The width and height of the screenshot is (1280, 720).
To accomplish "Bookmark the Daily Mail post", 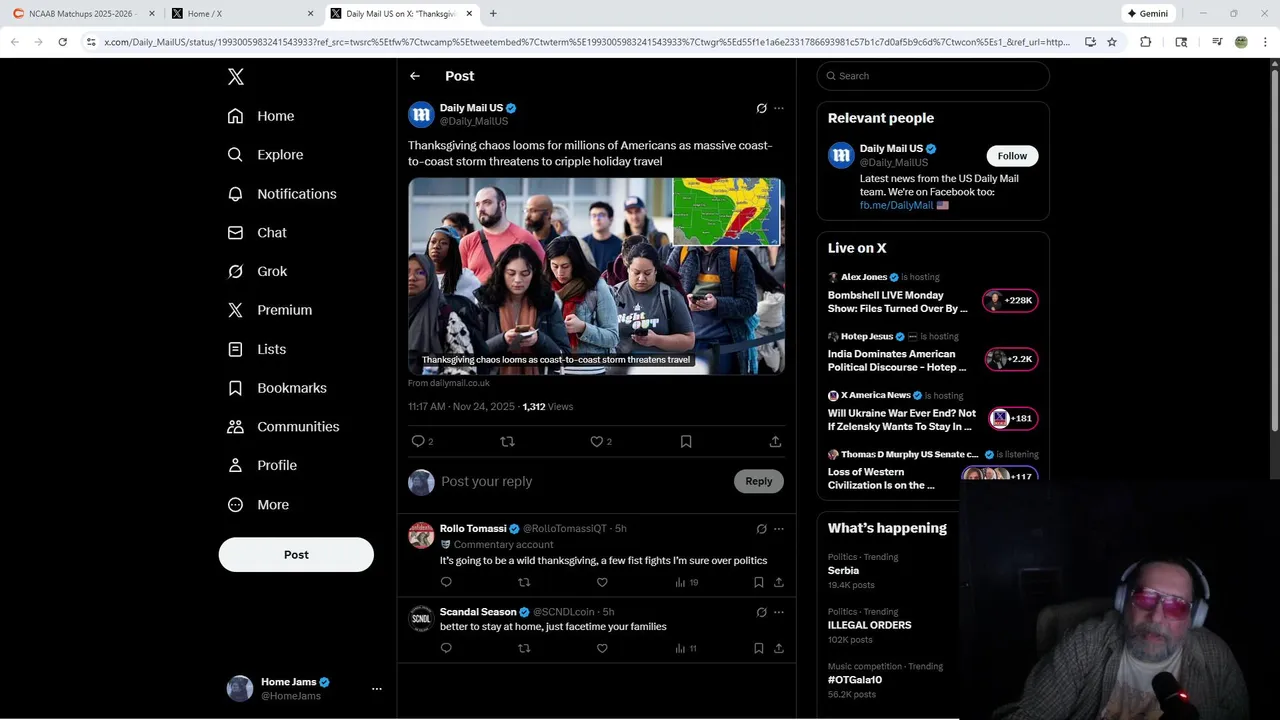I will click(686, 441).
